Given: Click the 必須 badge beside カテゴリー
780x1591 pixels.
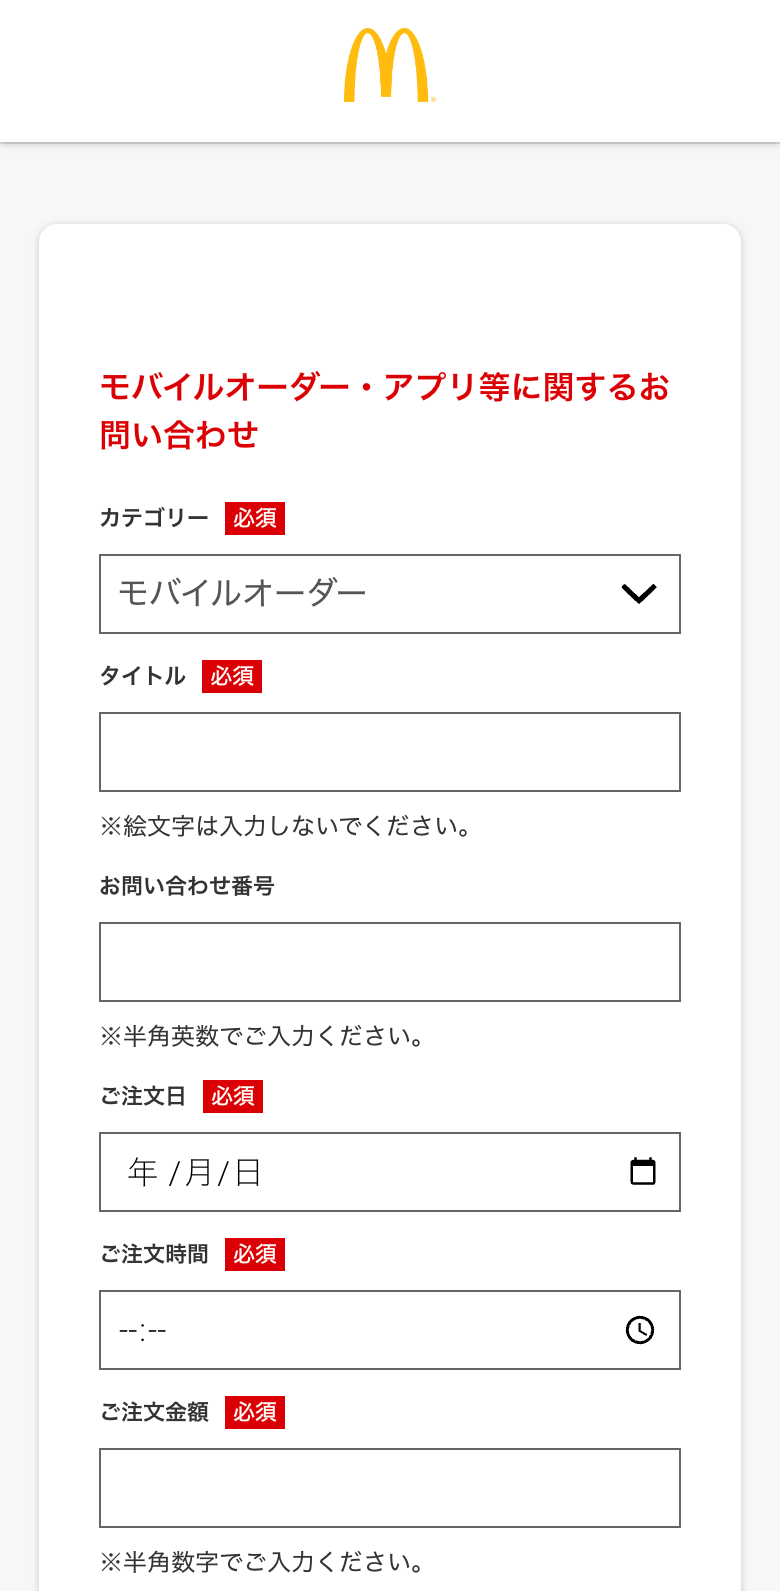Looking at the screenshot, I should click(255, 518).
